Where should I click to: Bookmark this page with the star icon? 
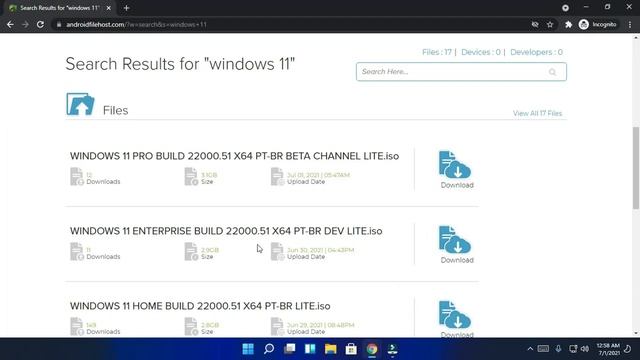550,24
